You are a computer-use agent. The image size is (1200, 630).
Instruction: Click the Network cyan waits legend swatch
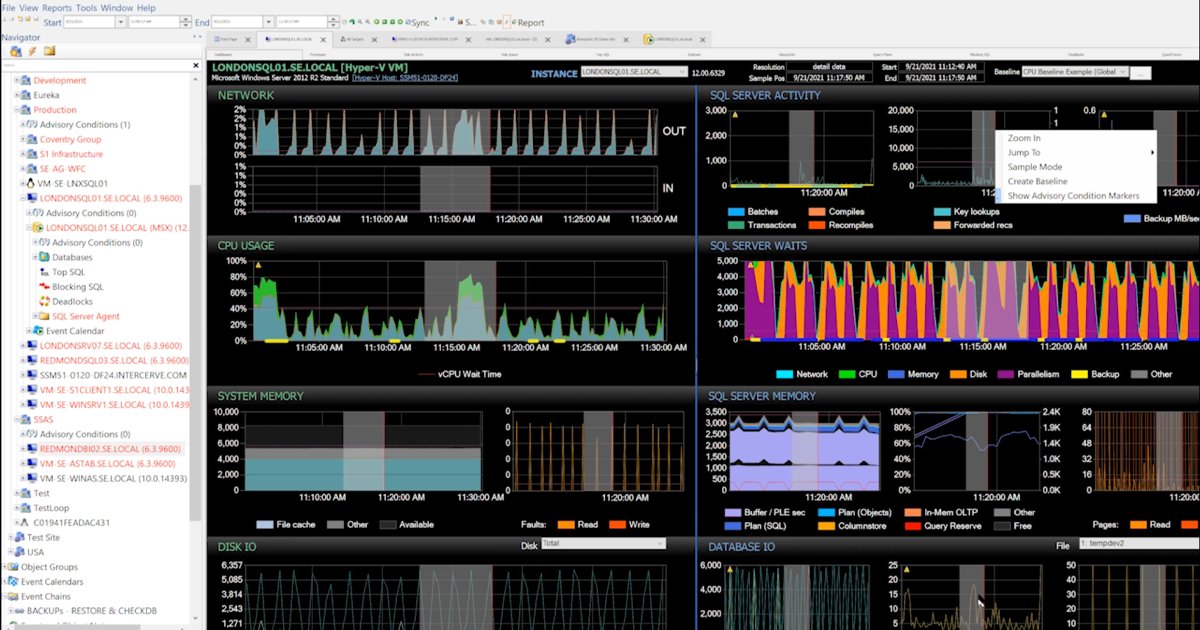pyautogui.click(x=784, y=373)
